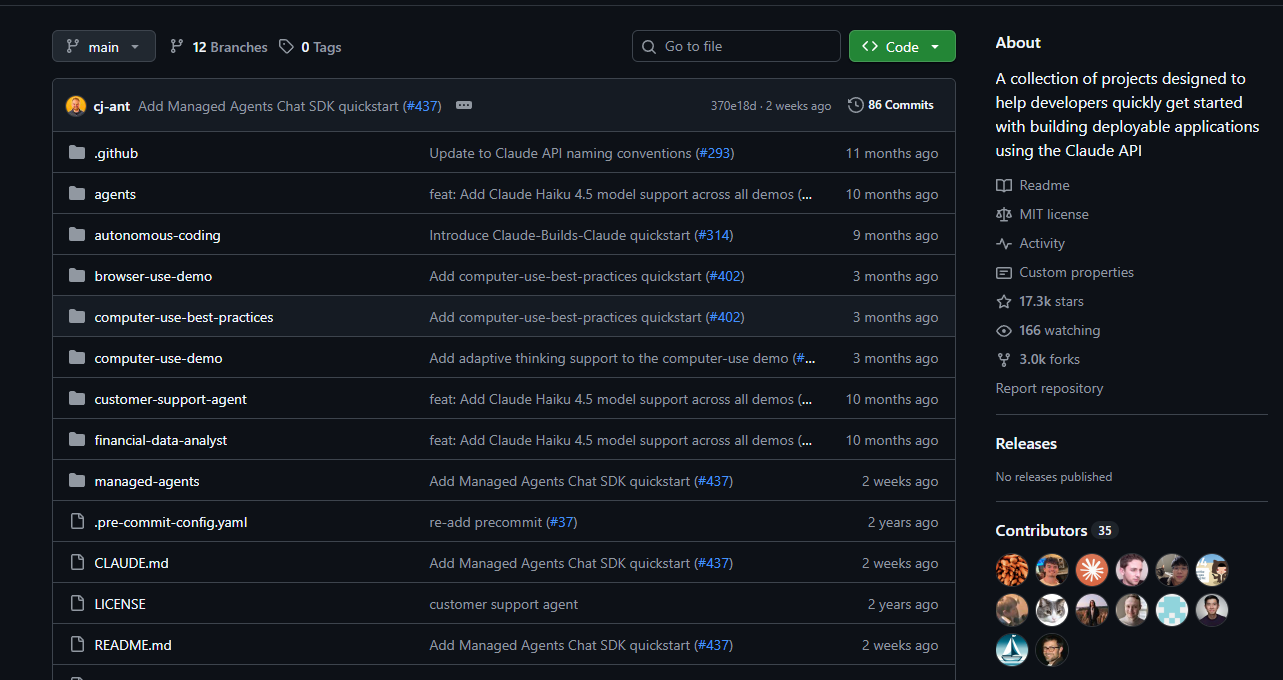1283x680 pixels.
Task: Open the cat contributor avatar
Action: [1052, 610]
